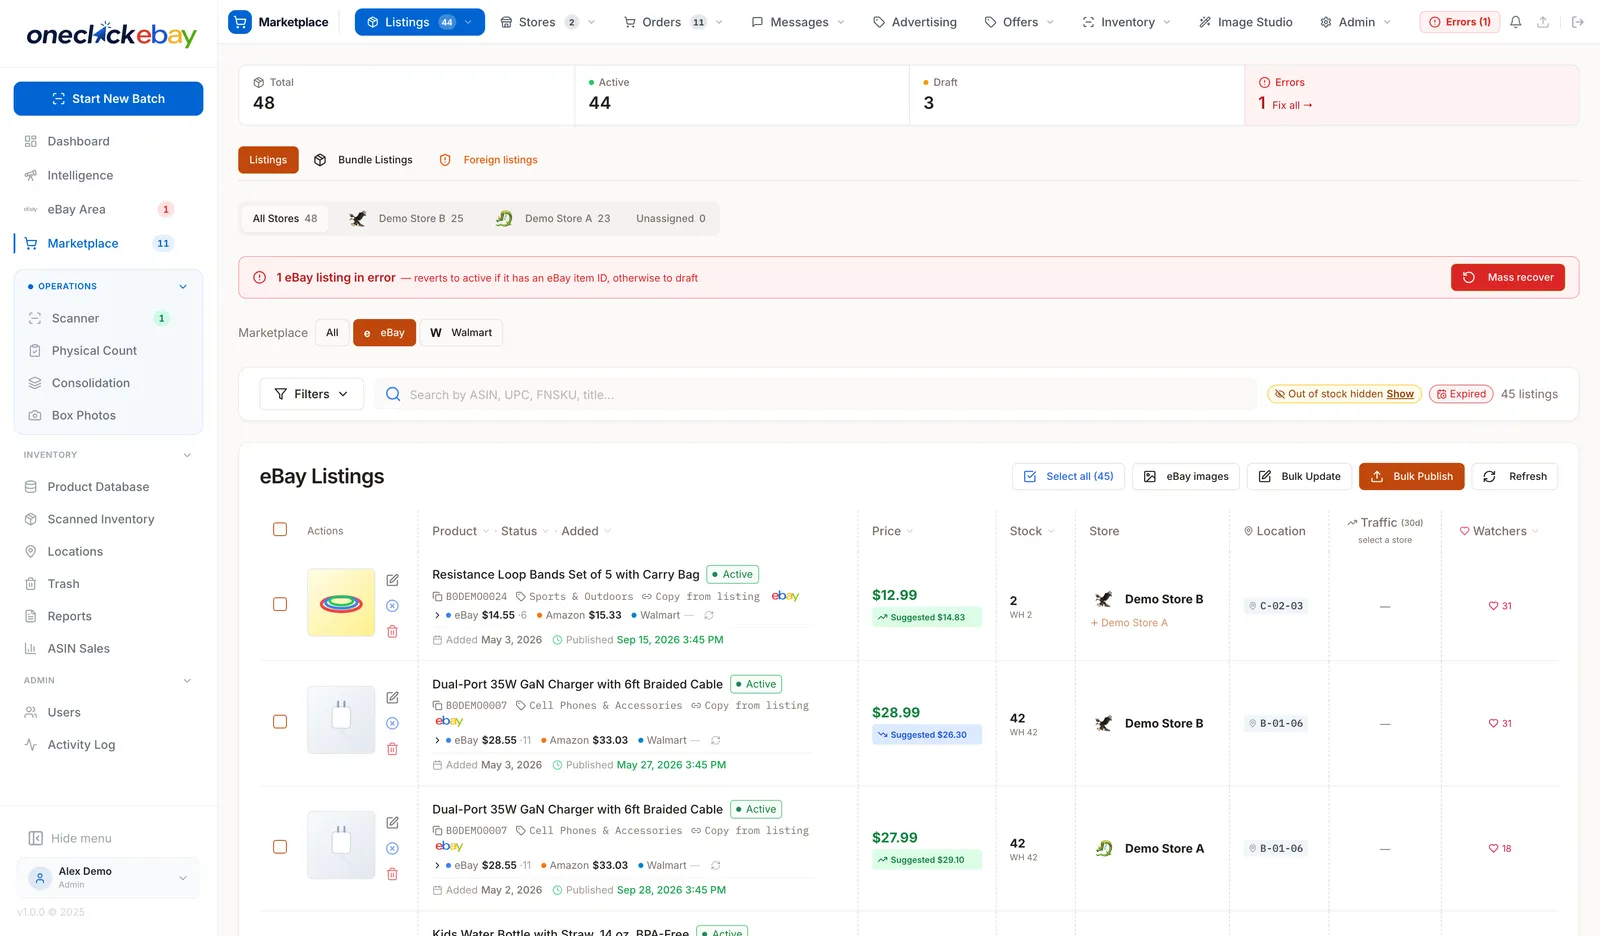The height and width of the screenshot is (936, 1600).
Task: Filter marketplace to All
Action: [x=332, y=333]
